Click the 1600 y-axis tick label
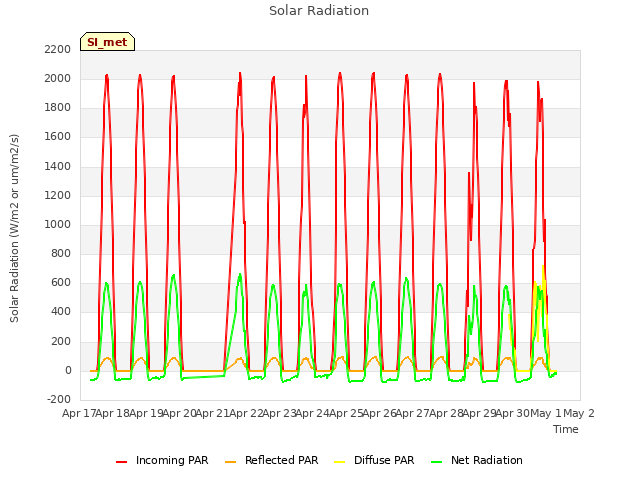Viewport: 640px width, 480px height. point(58,137)
